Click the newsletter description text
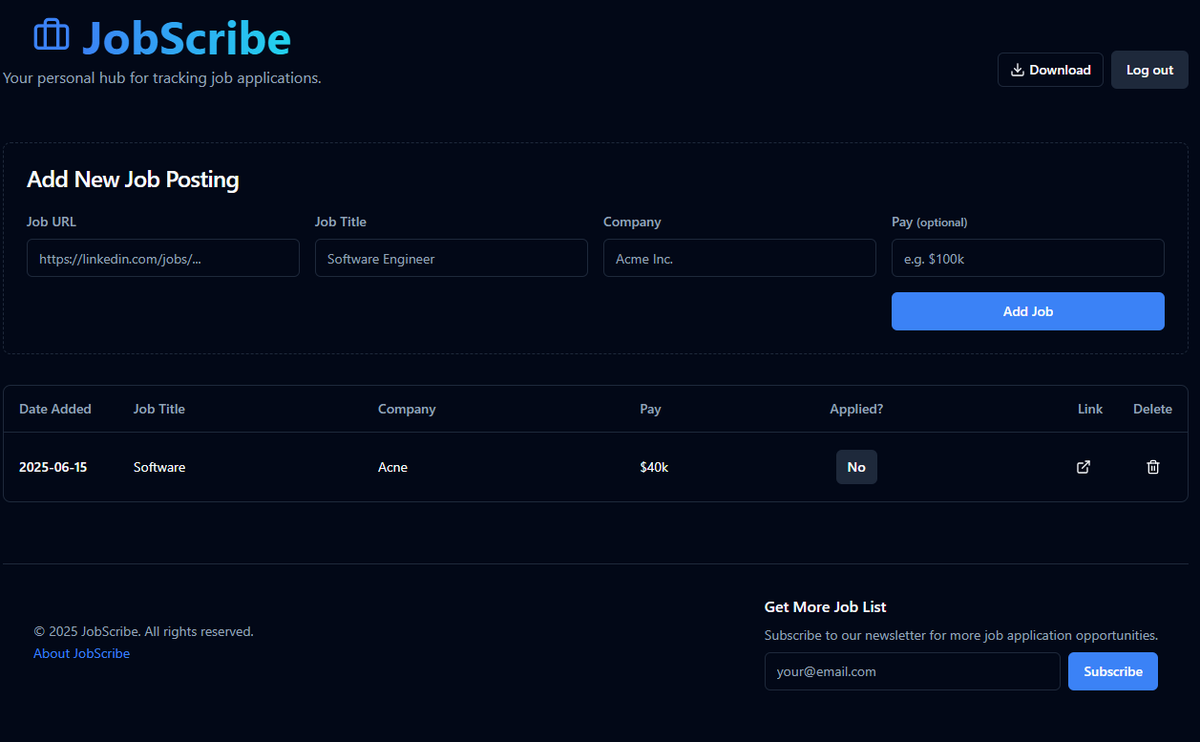This screenshot has width=1200, height=742. [961, 635]
